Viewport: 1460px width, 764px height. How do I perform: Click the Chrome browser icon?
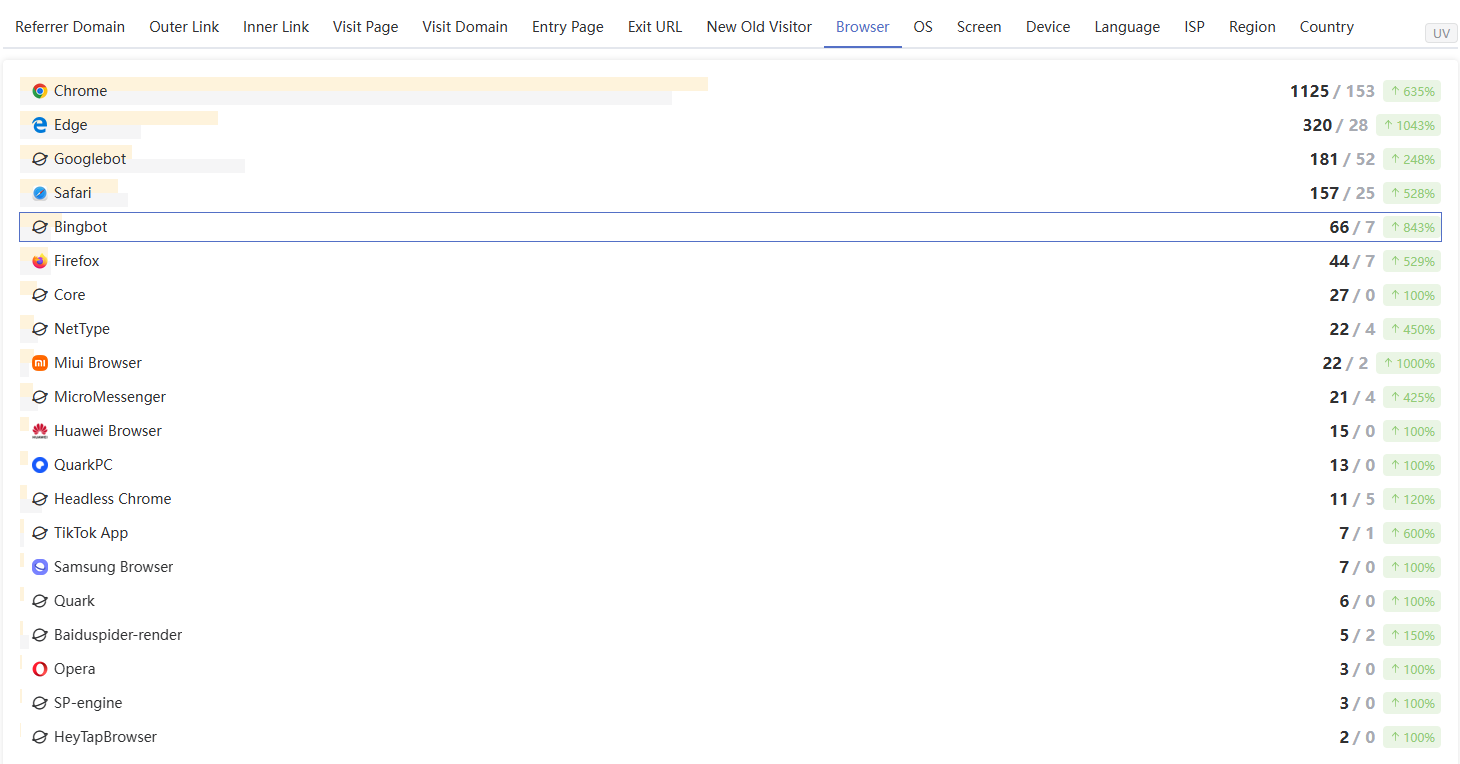point(40,91)
